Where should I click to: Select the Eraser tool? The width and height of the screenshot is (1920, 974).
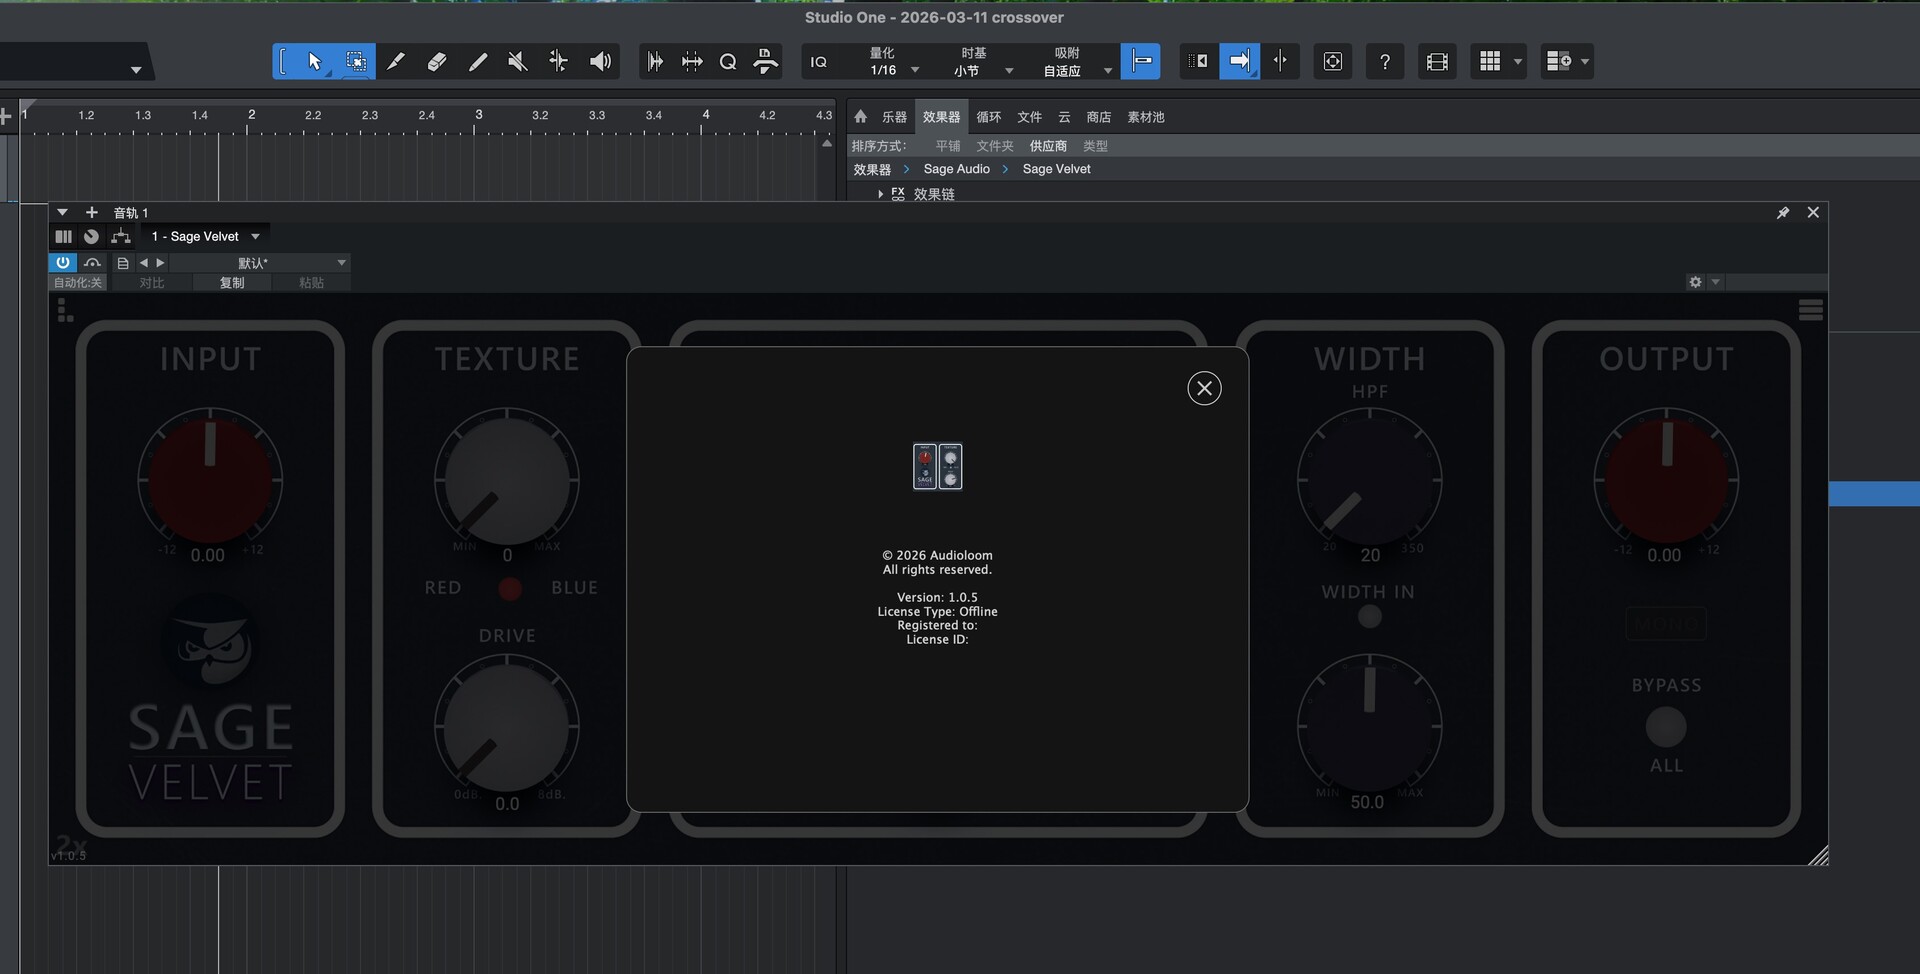(x=437, y=62)
